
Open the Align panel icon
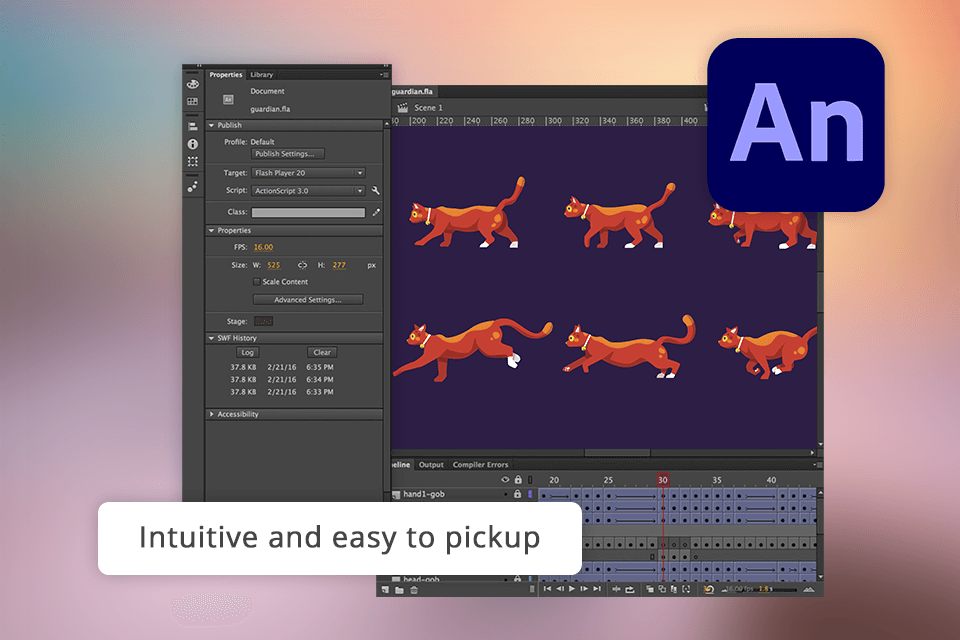point(192,126)
